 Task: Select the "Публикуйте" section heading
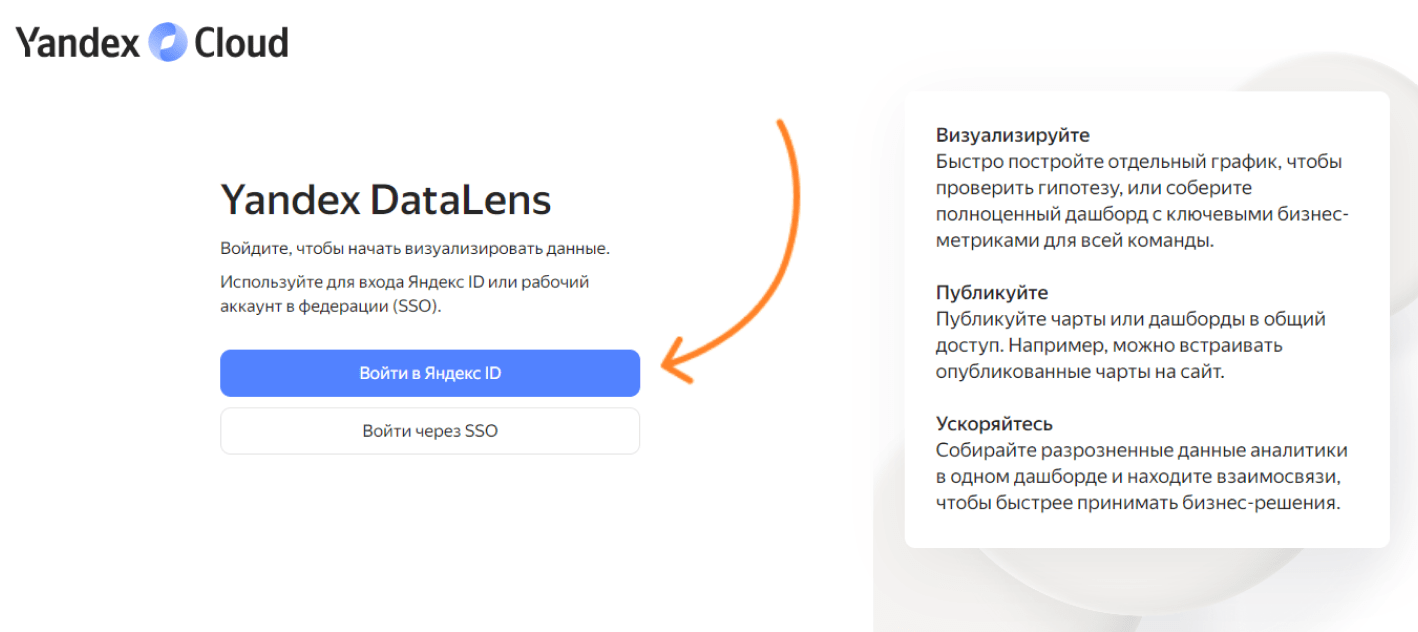(x=991, y=293)
